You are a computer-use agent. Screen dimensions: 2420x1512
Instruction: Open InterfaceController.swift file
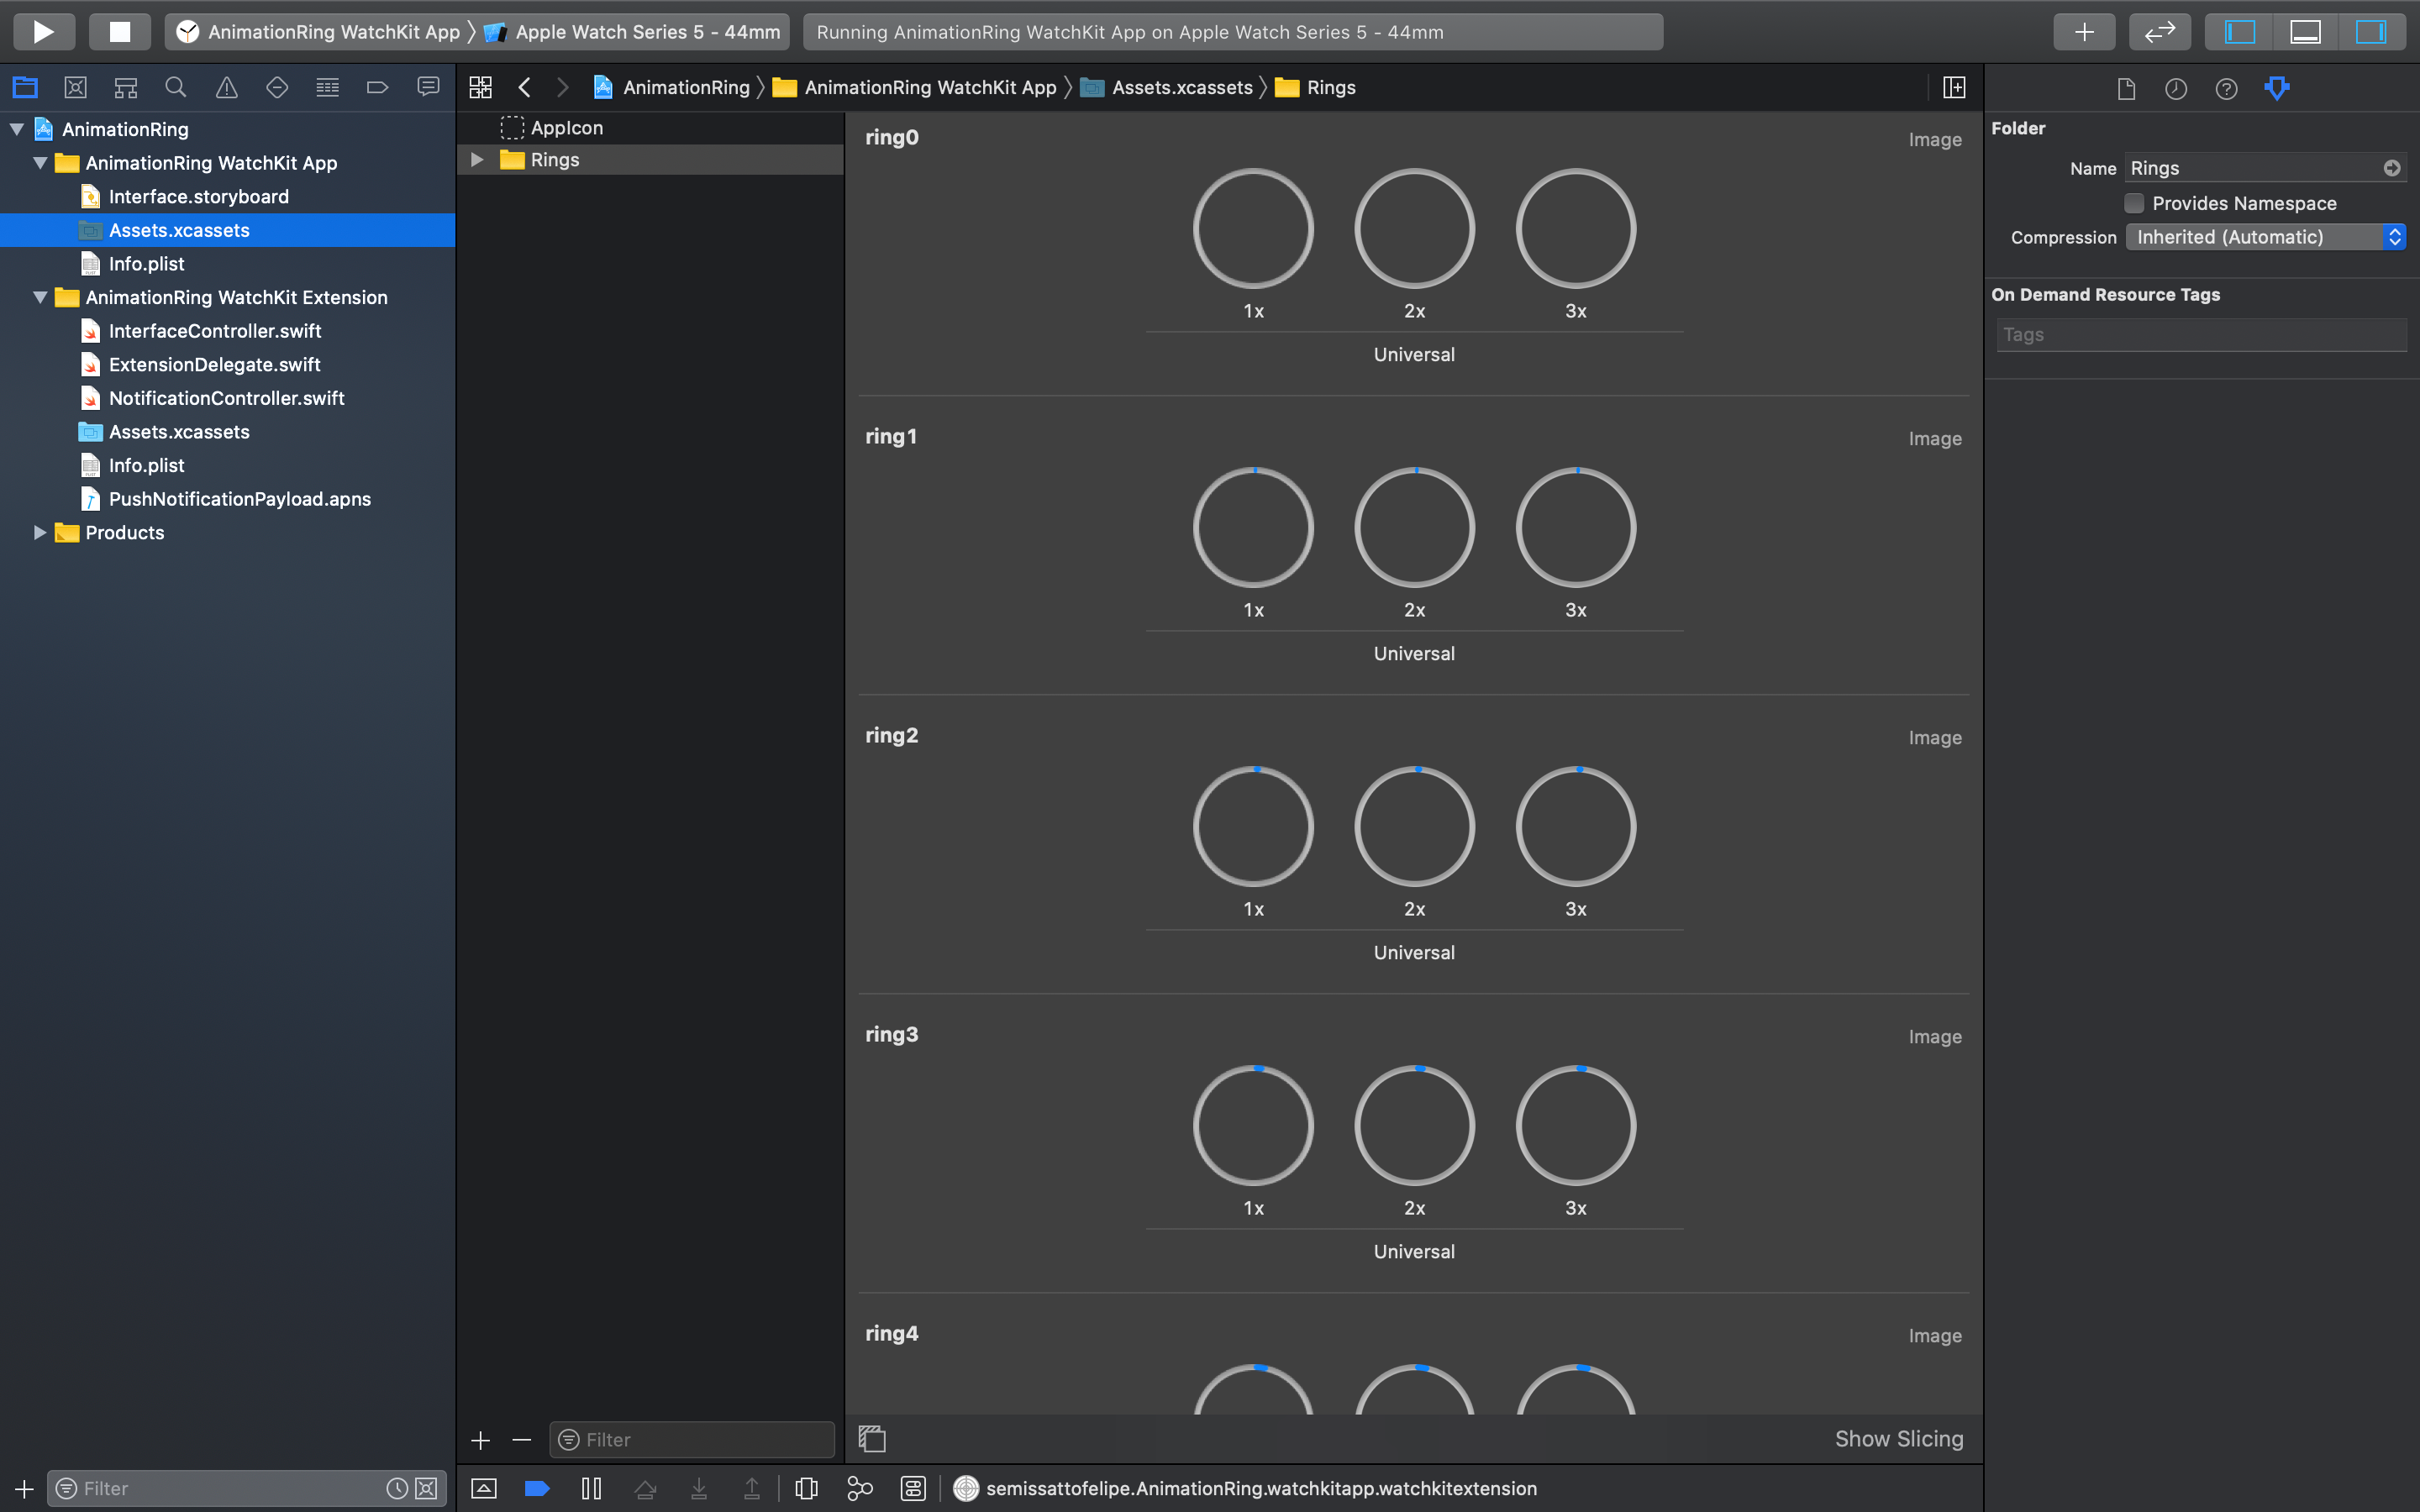coord(215,330)
